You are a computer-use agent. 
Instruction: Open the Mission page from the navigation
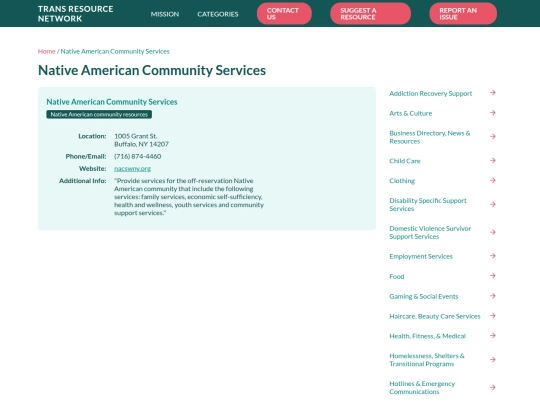tap(165, 14)
